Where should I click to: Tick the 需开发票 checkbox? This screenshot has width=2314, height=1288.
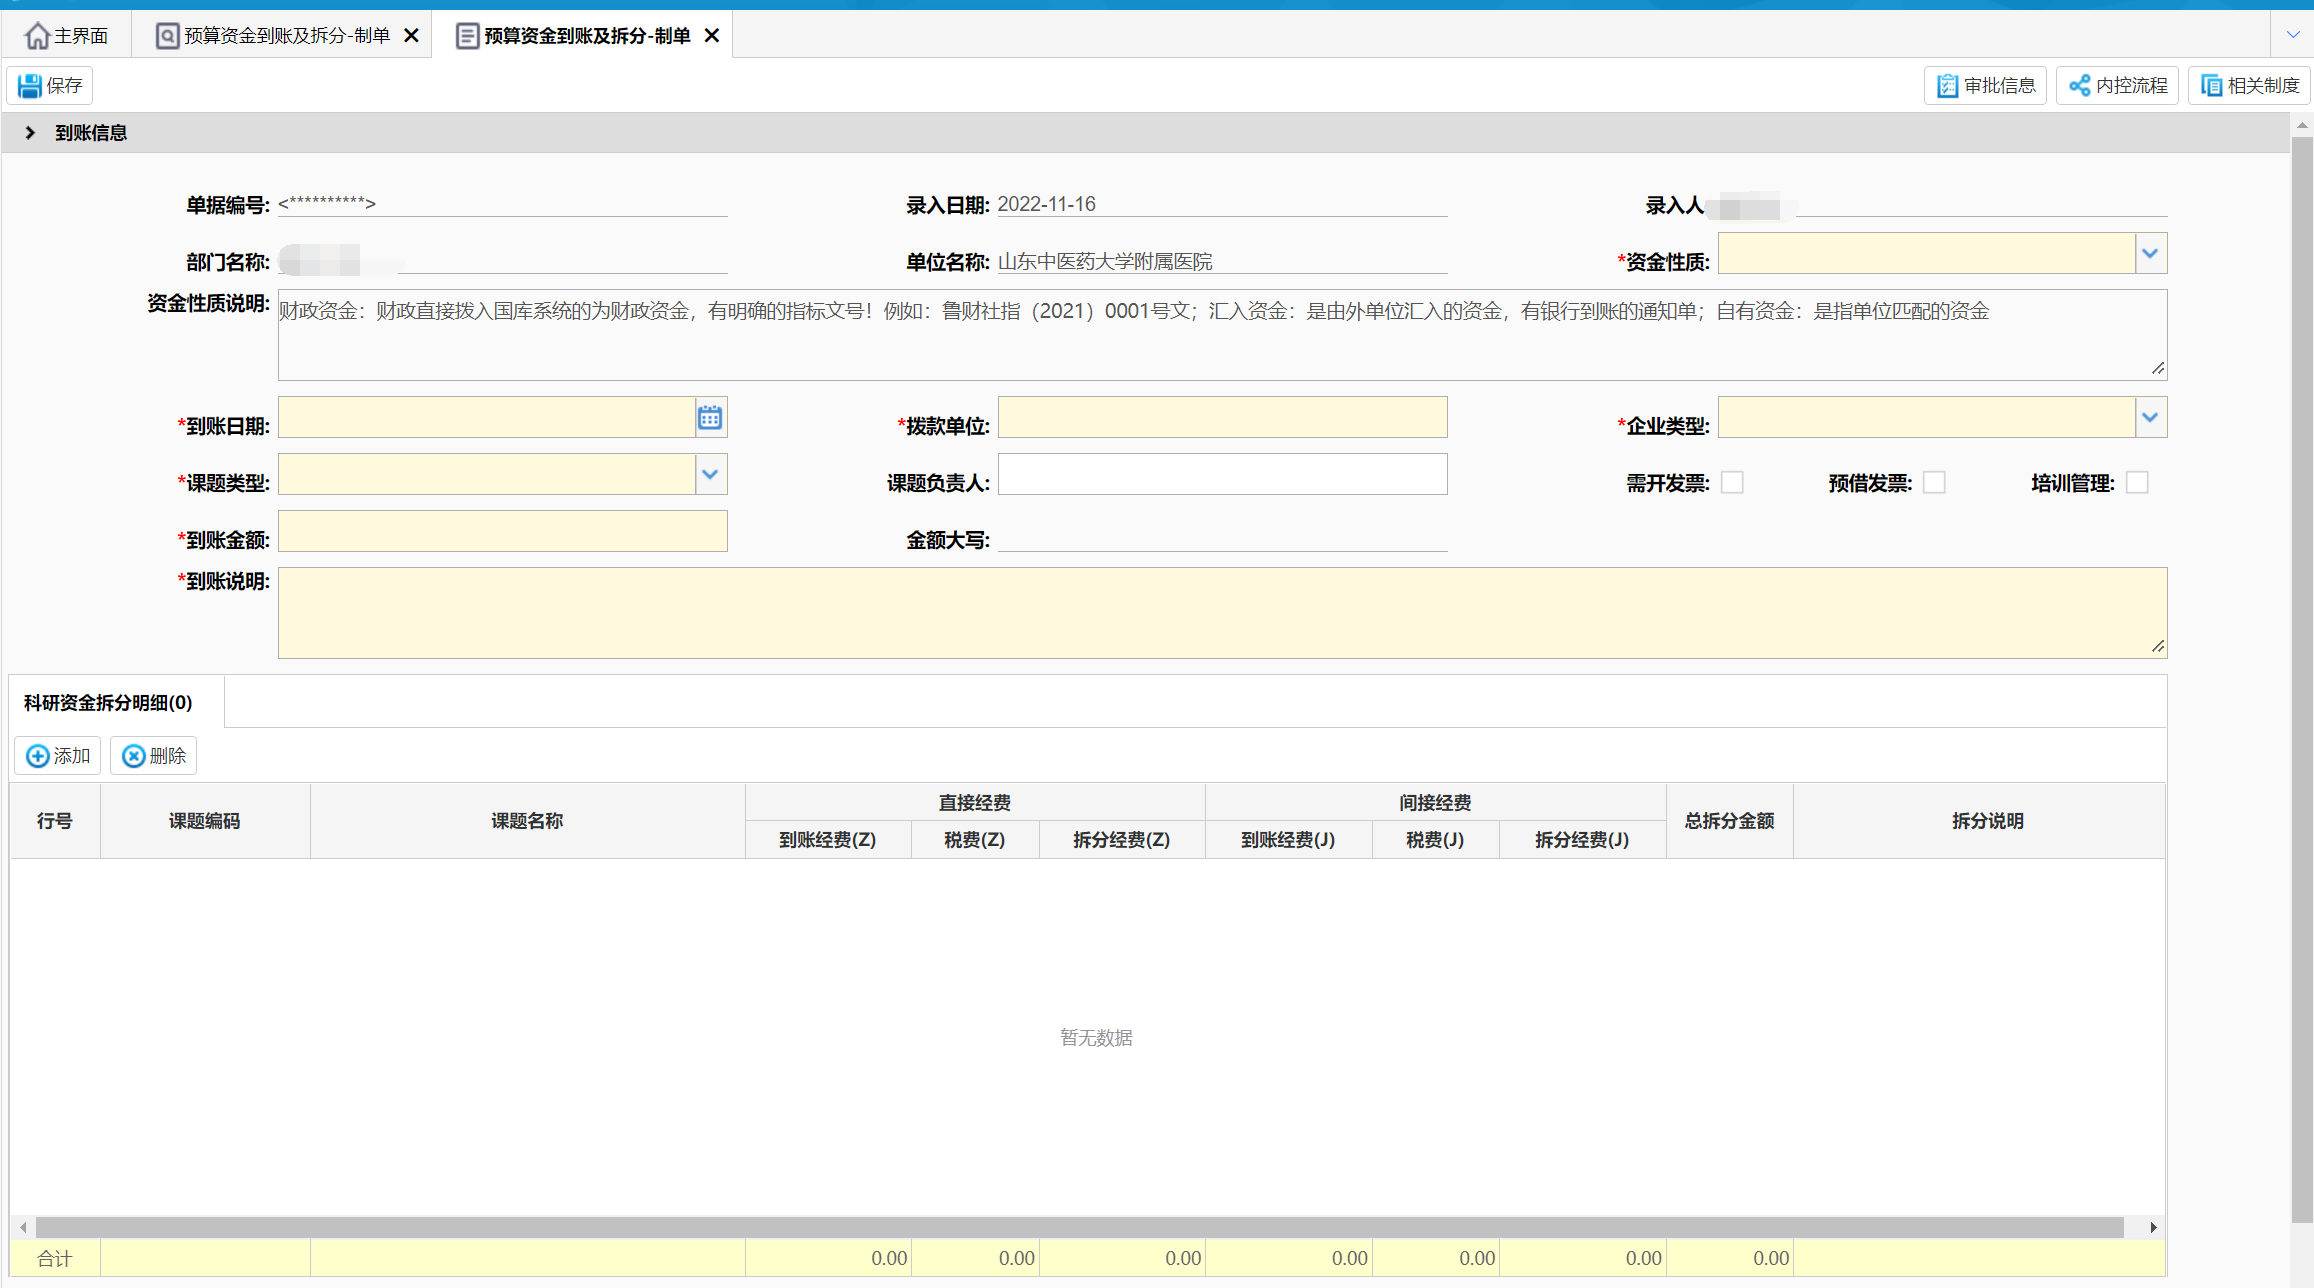[1732, 483]
